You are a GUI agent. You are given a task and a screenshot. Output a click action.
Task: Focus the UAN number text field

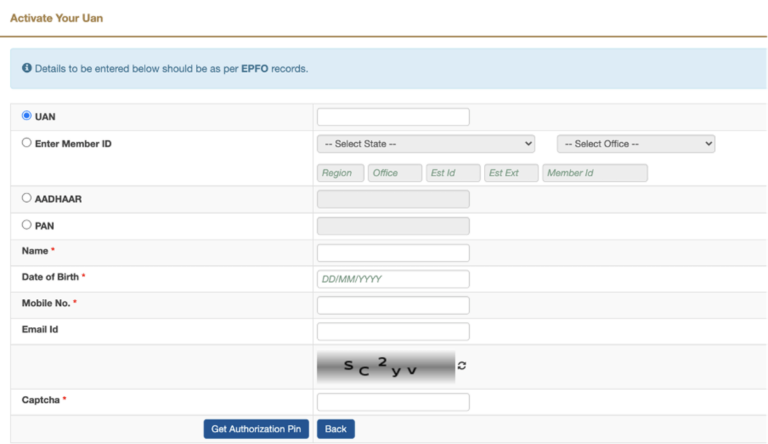(x=393, y=117)
